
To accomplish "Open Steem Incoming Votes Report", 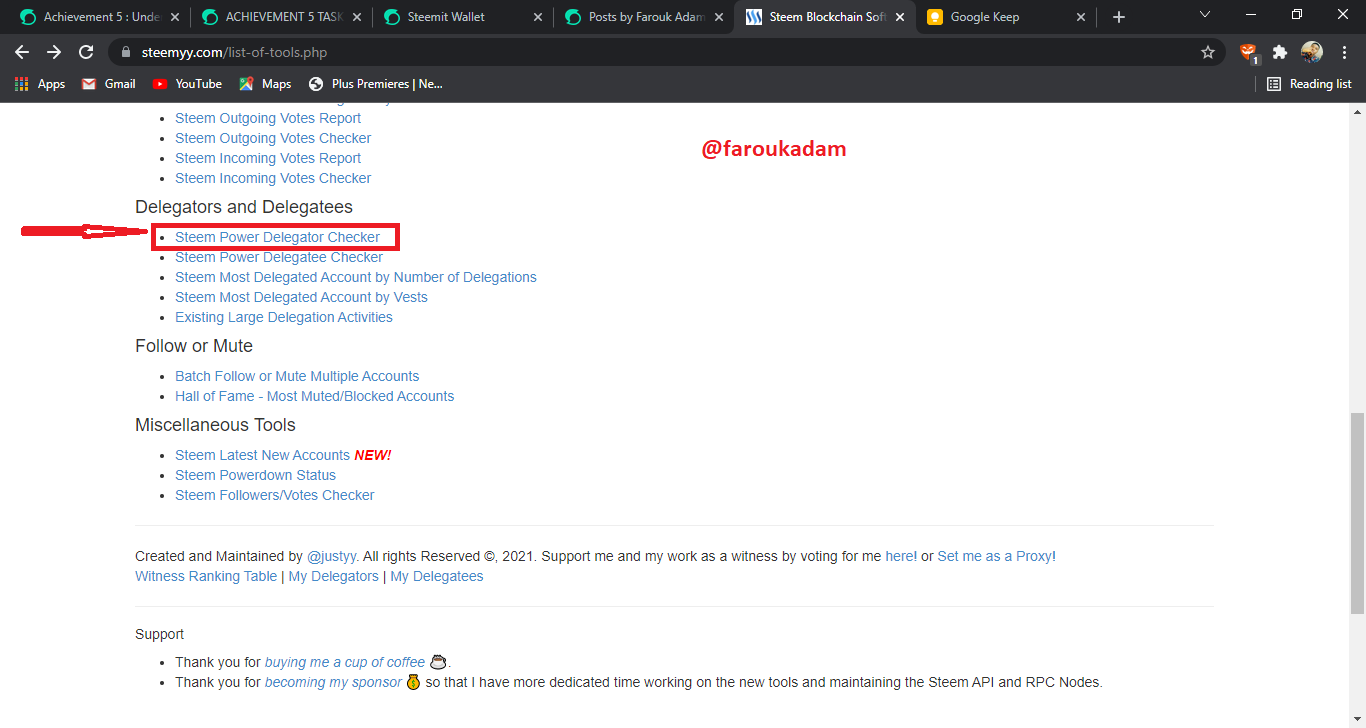I will click(268, 158).
